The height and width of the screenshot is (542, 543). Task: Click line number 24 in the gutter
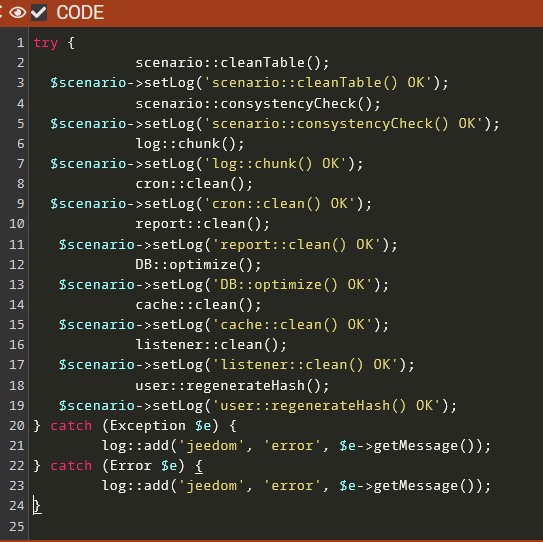(x=17, y=506)
